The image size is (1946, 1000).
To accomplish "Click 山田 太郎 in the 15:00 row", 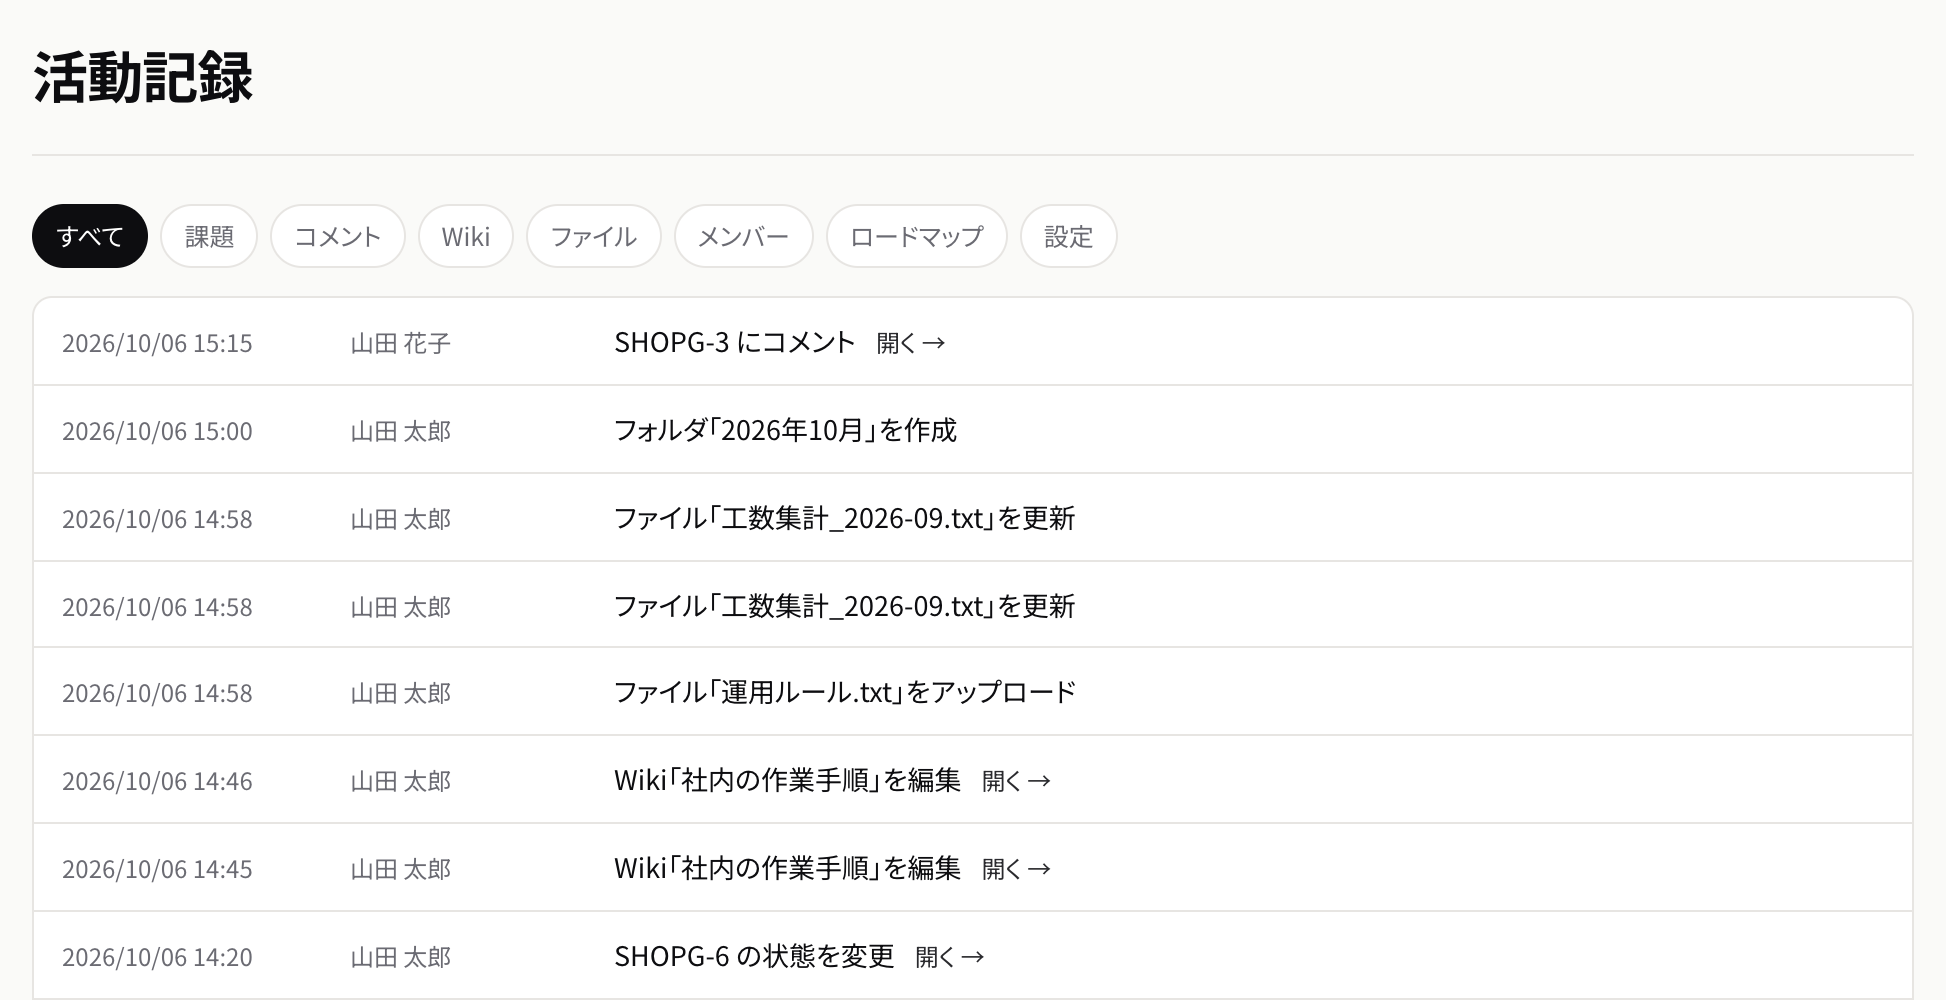I will click(401, 431).
